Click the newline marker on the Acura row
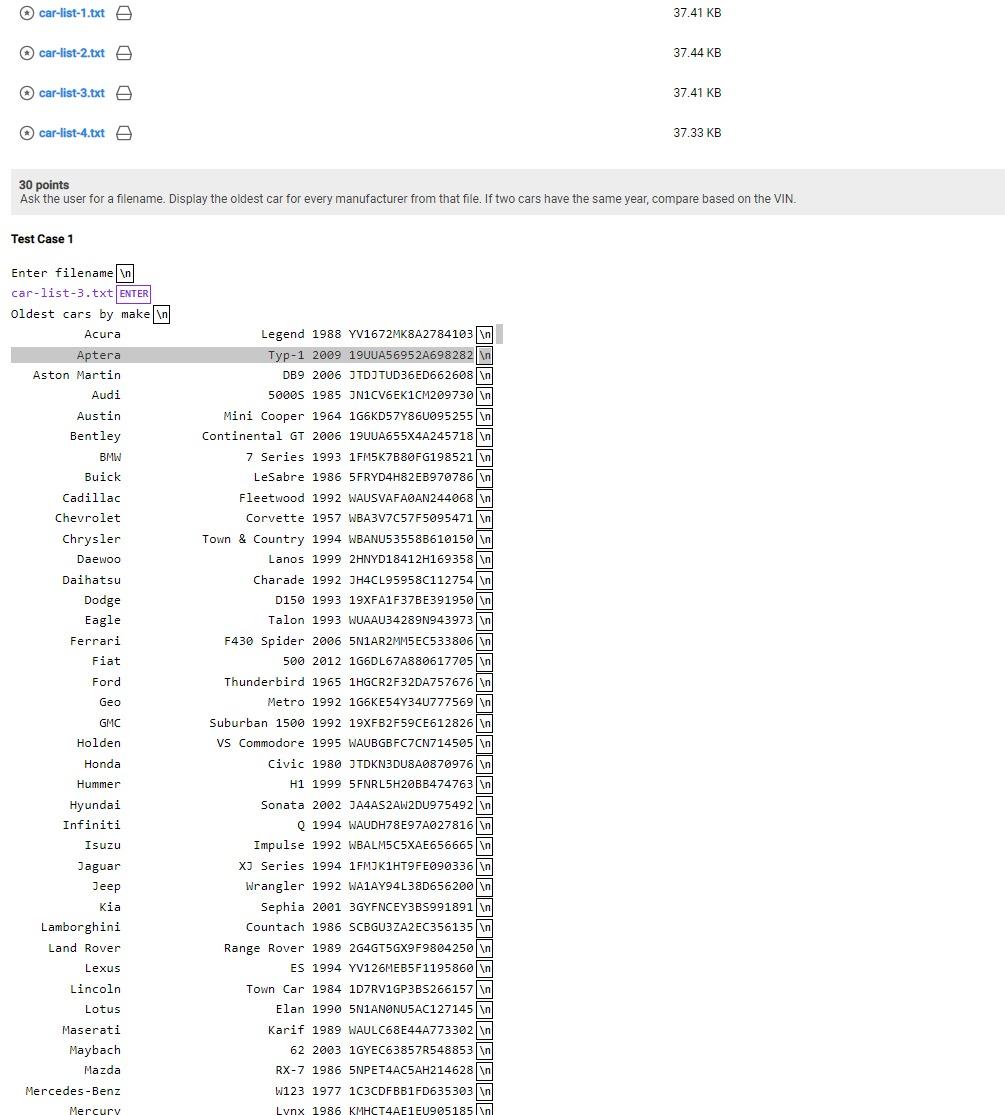Screen dimensions: 1005x1115 (484, 334)
